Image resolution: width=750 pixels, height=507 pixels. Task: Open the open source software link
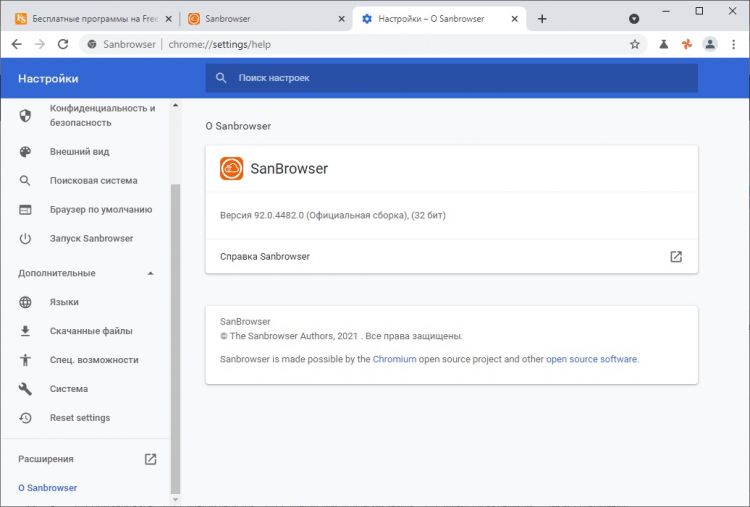pyautogui.click(x=591, y=359)
